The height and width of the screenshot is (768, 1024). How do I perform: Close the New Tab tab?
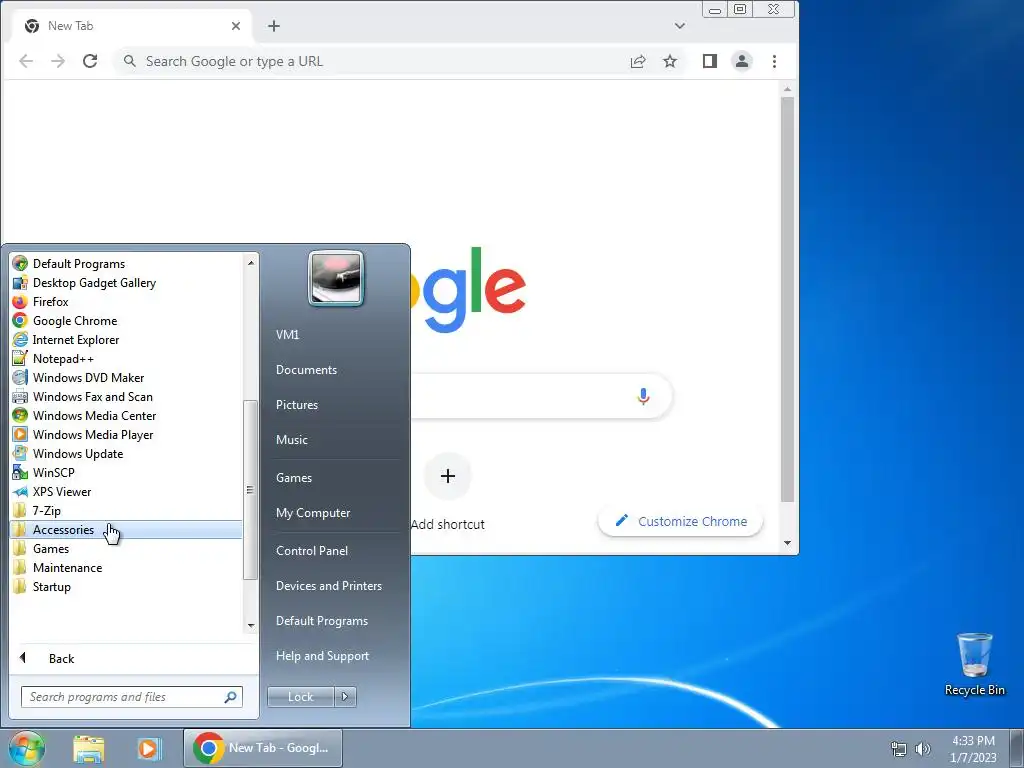[236, 26]
